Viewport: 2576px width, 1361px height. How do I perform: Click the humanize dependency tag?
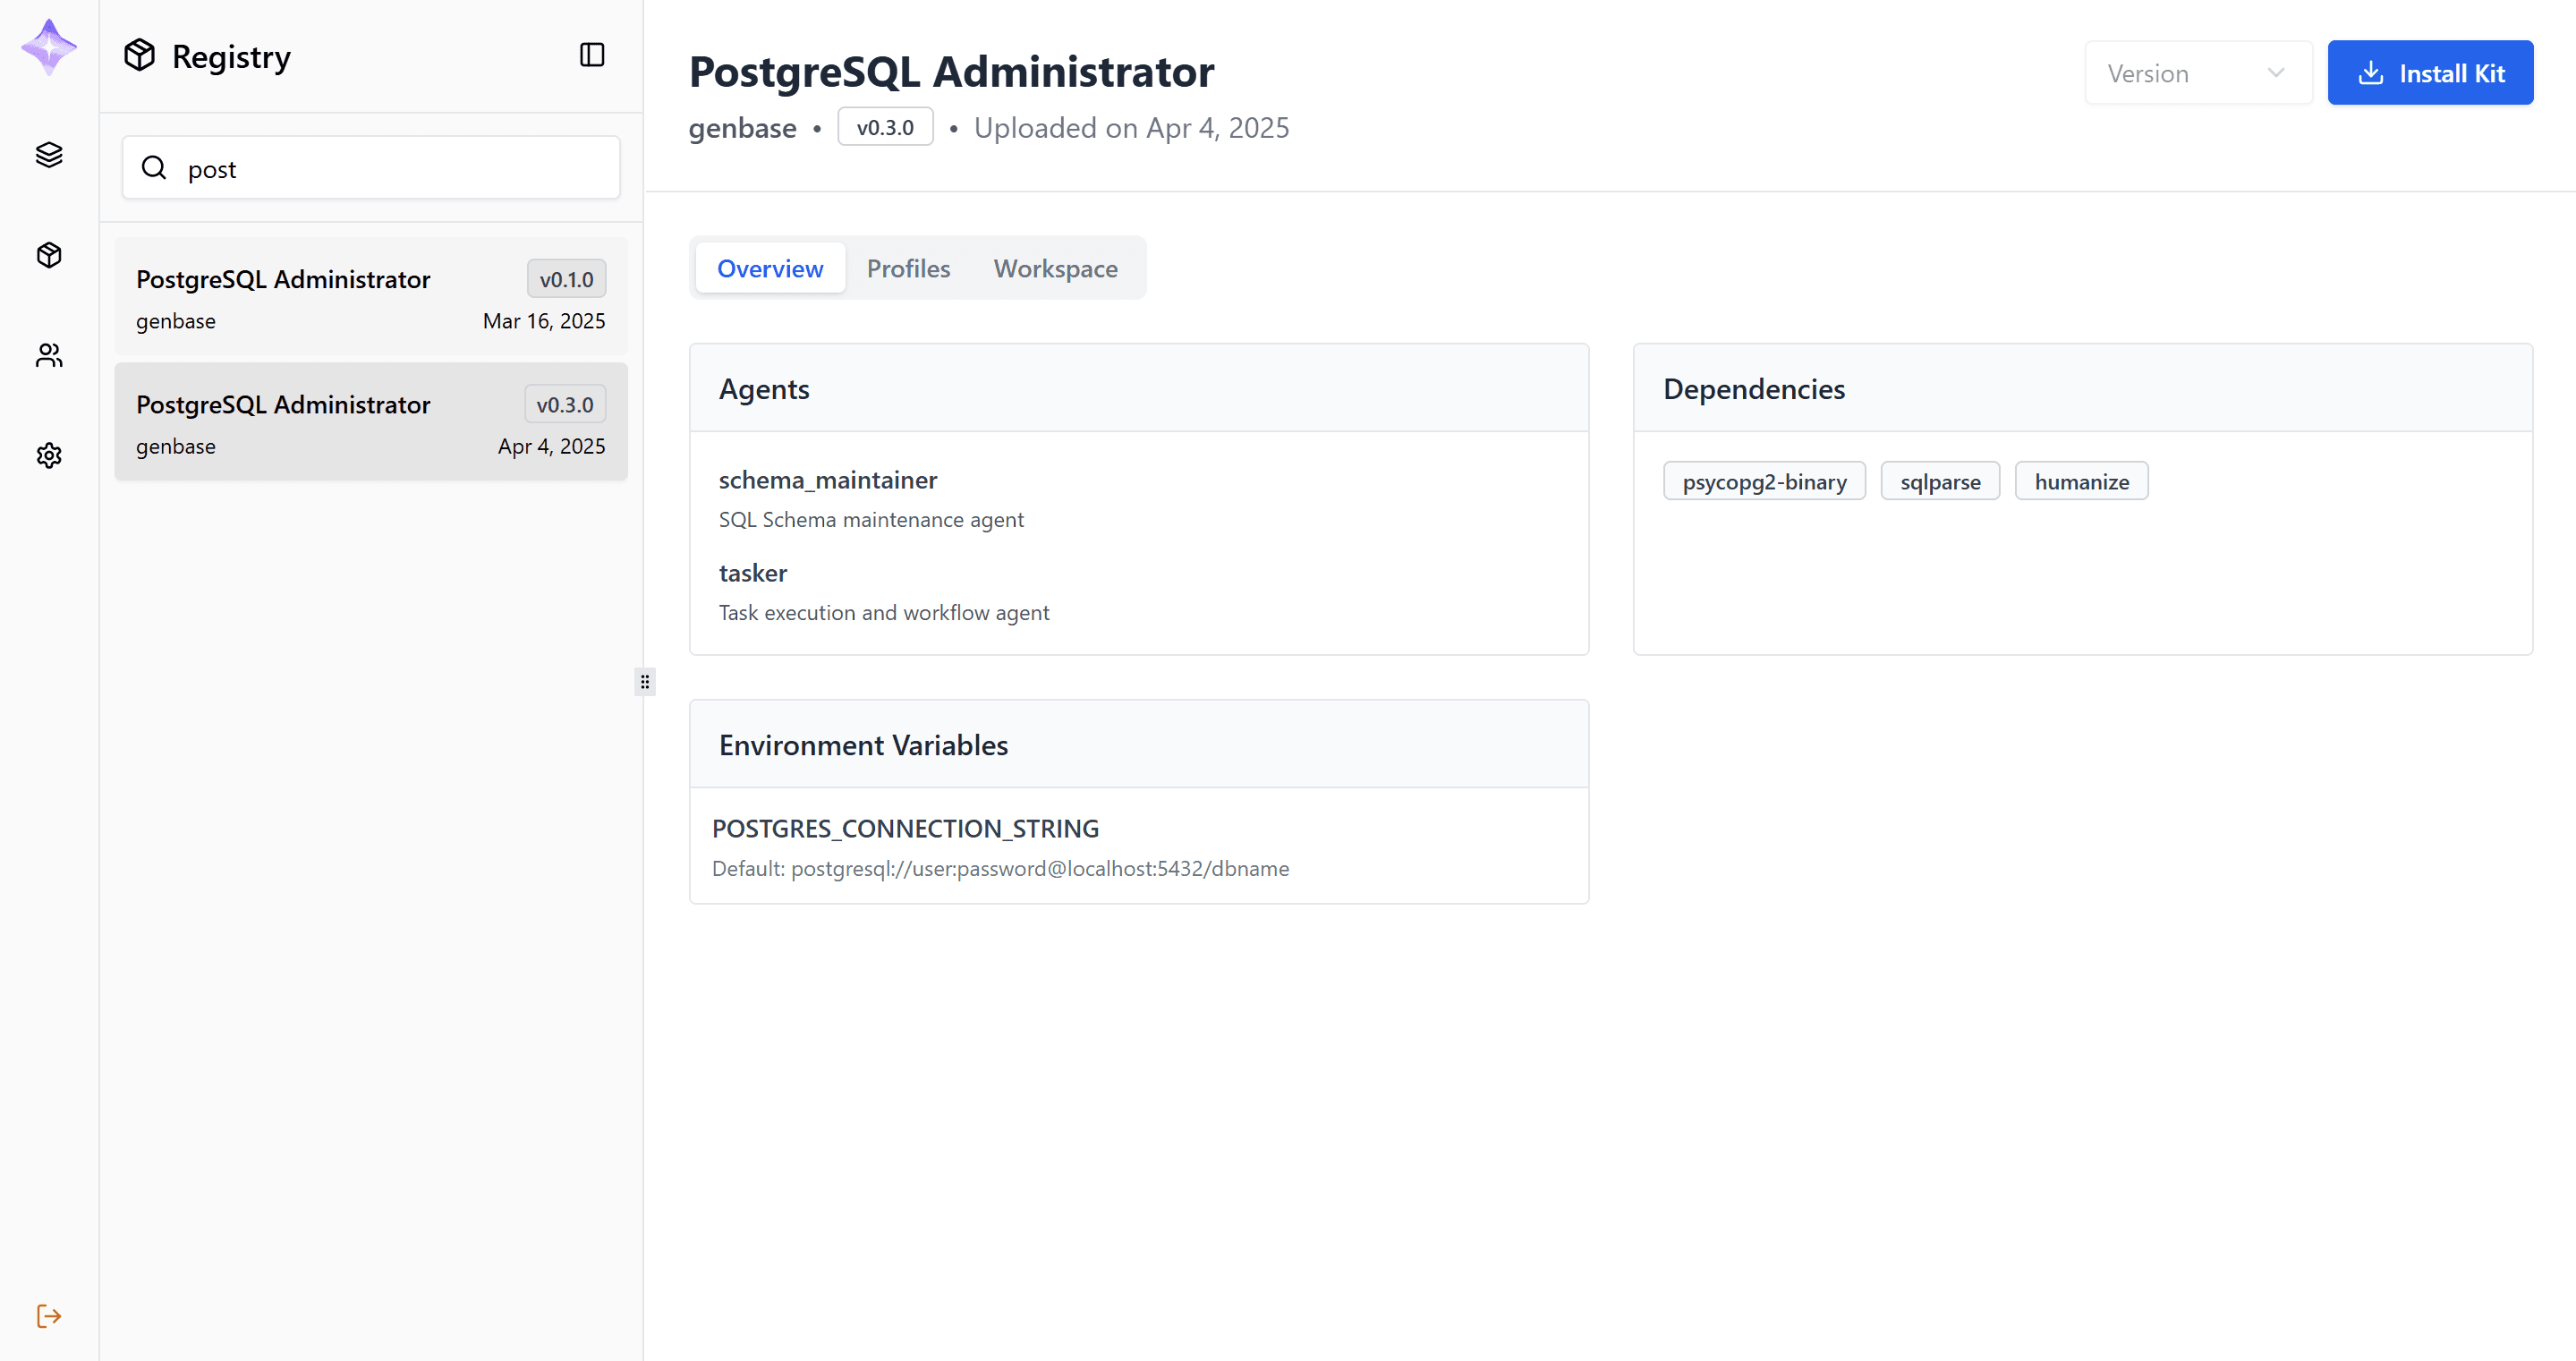coord(2081,481)
